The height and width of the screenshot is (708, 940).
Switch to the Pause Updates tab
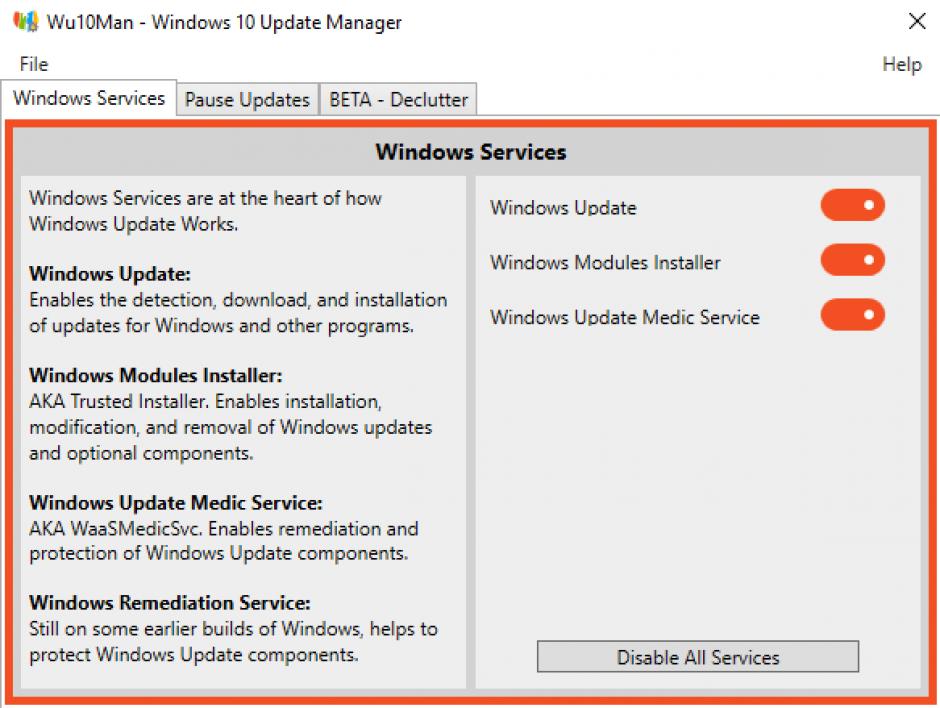tap(247, 100)
